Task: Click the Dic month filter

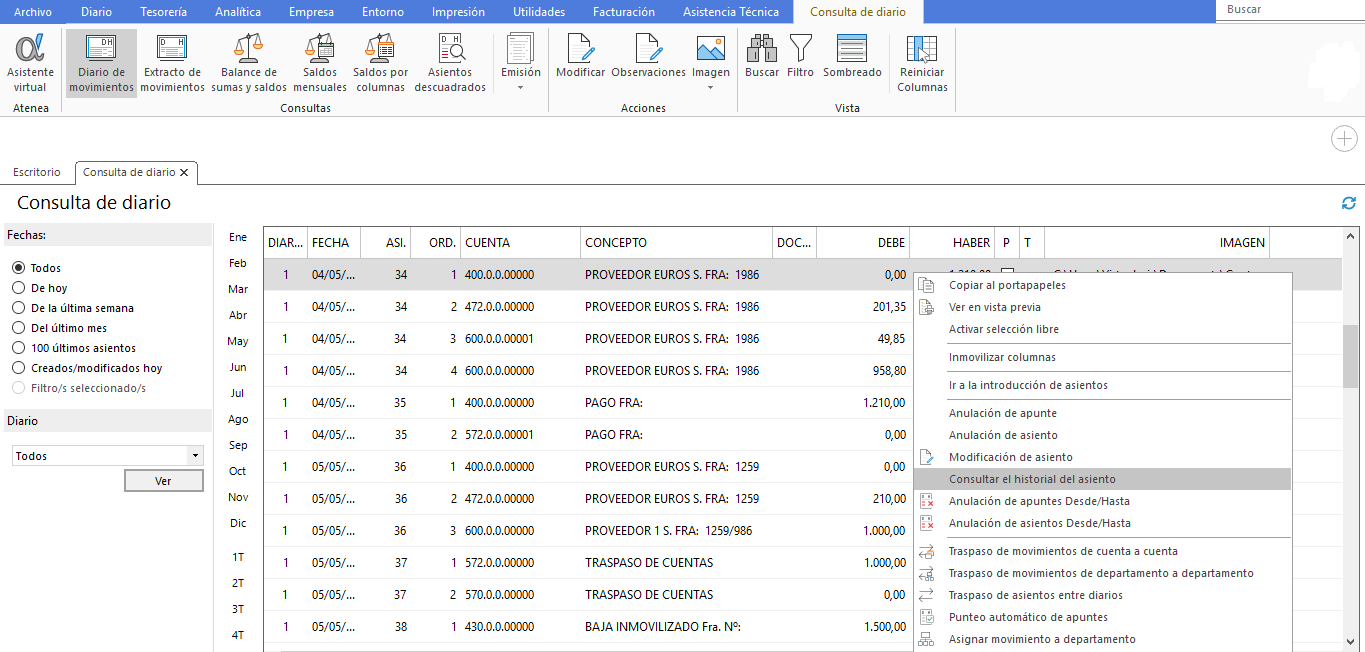Action: click(238, 523)
